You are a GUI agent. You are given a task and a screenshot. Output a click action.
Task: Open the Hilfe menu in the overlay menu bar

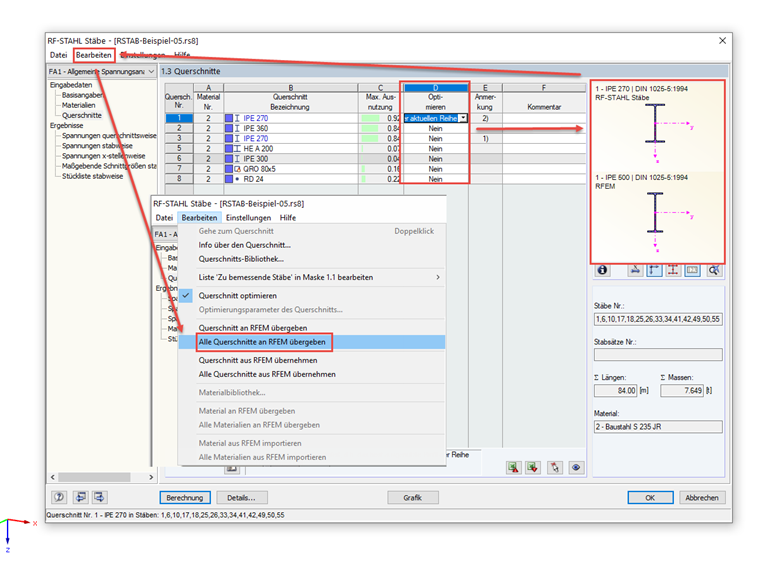[287, 218]
